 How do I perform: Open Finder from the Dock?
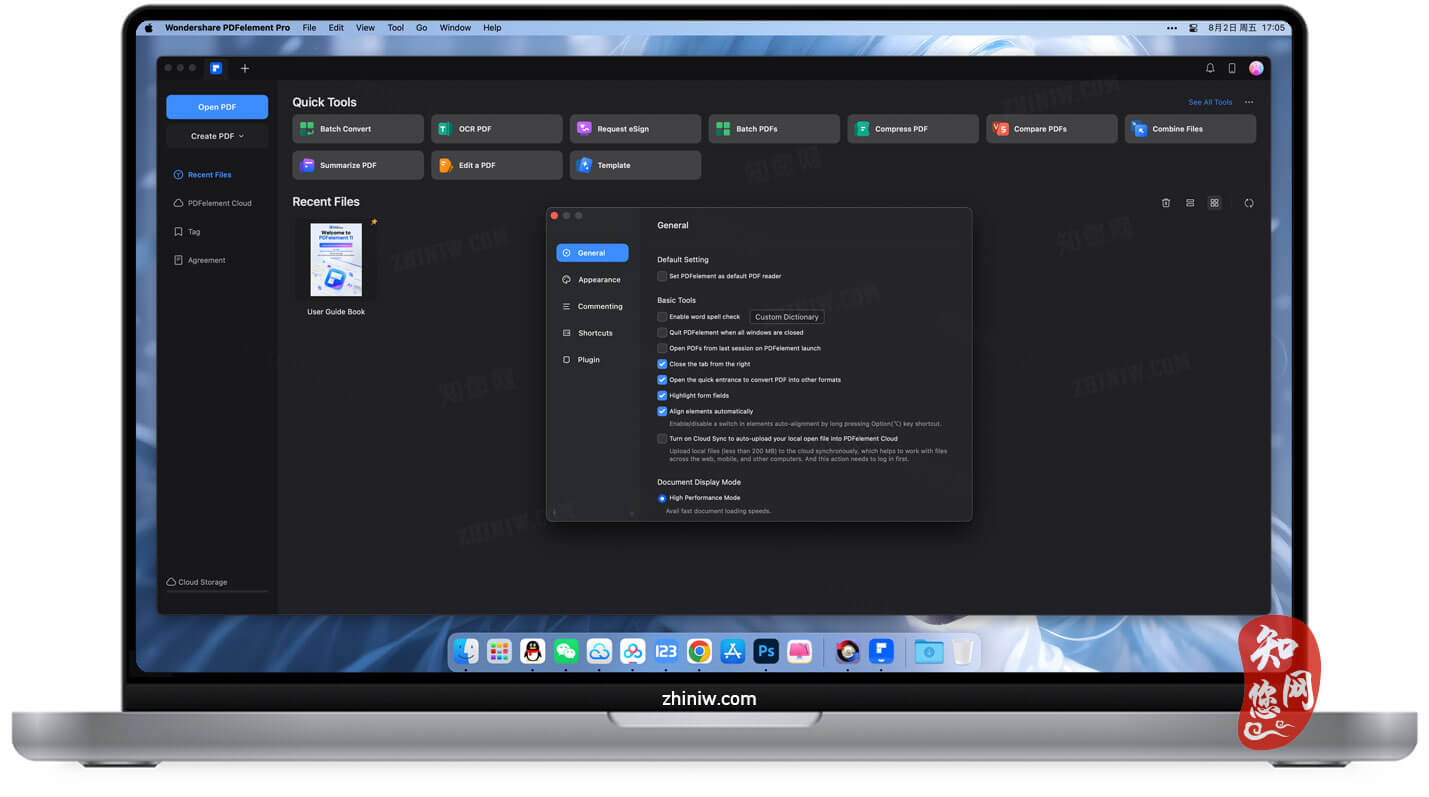point(466,652)
